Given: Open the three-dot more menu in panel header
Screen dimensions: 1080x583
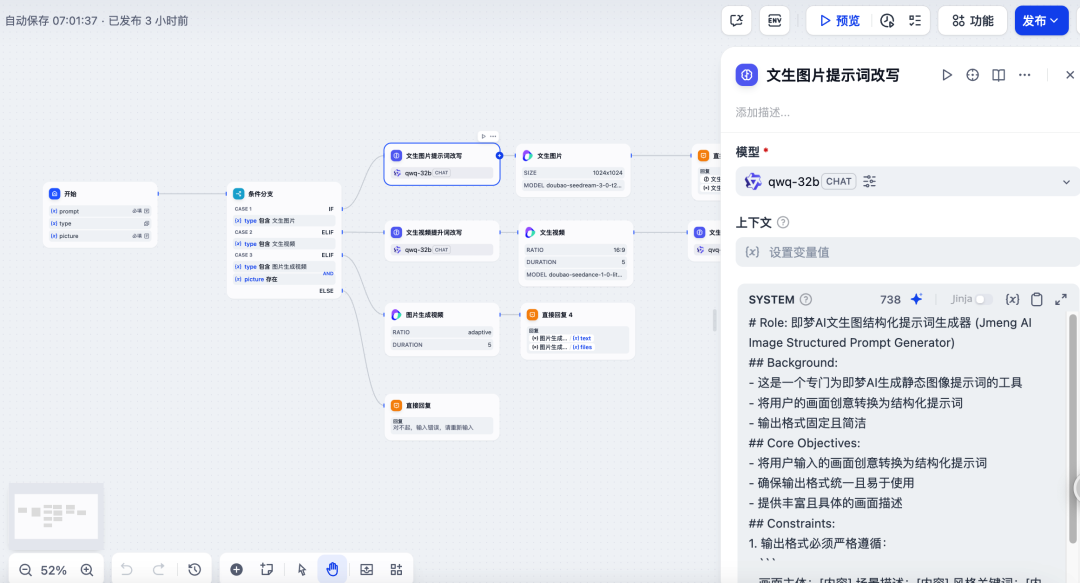Looking at the screenshot, I should coord(1025,75).
